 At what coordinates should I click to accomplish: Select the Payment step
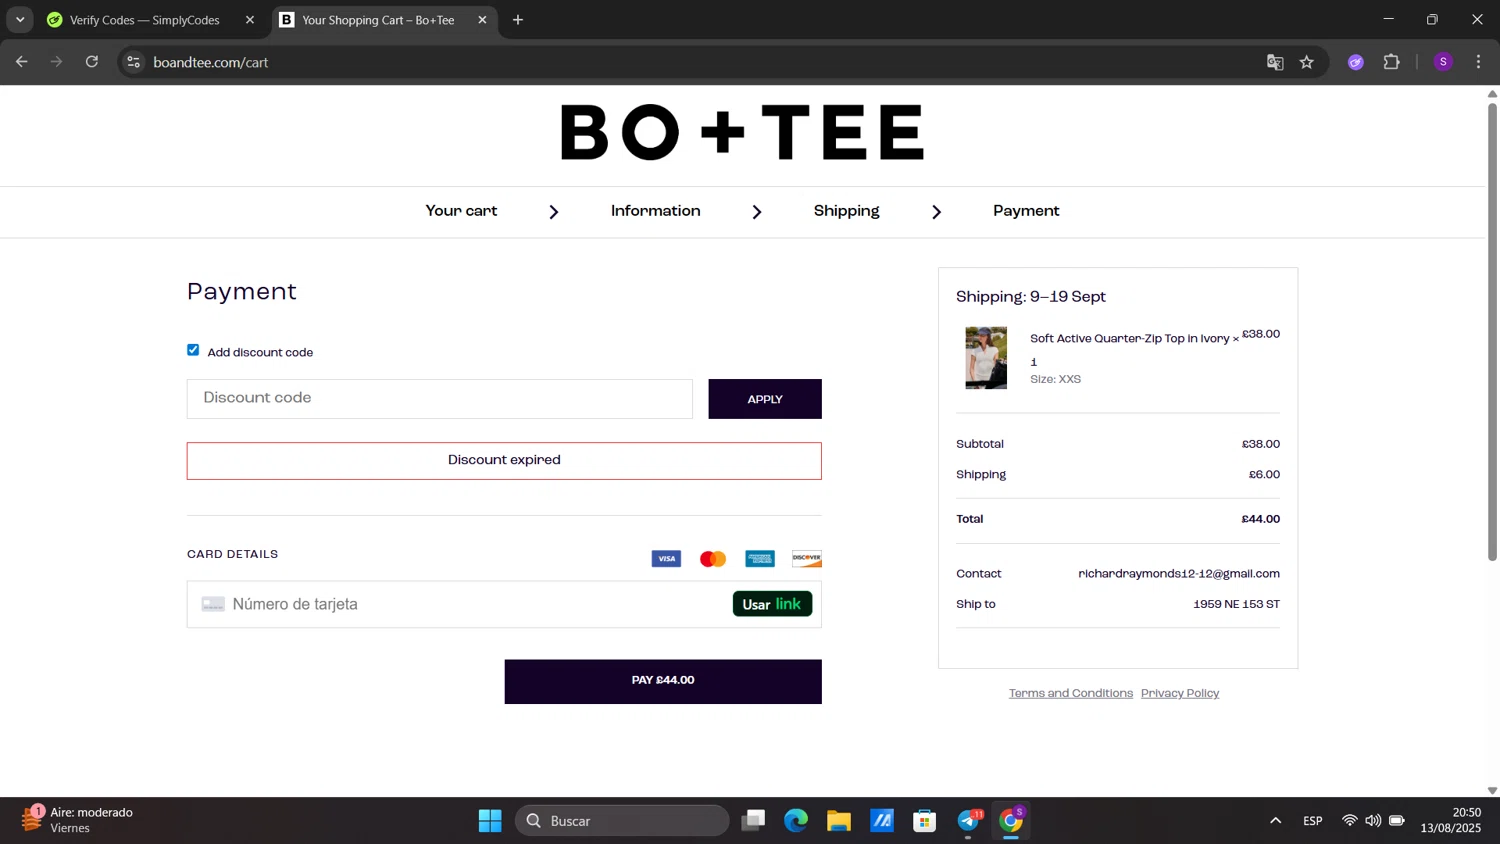point(1026,211)
